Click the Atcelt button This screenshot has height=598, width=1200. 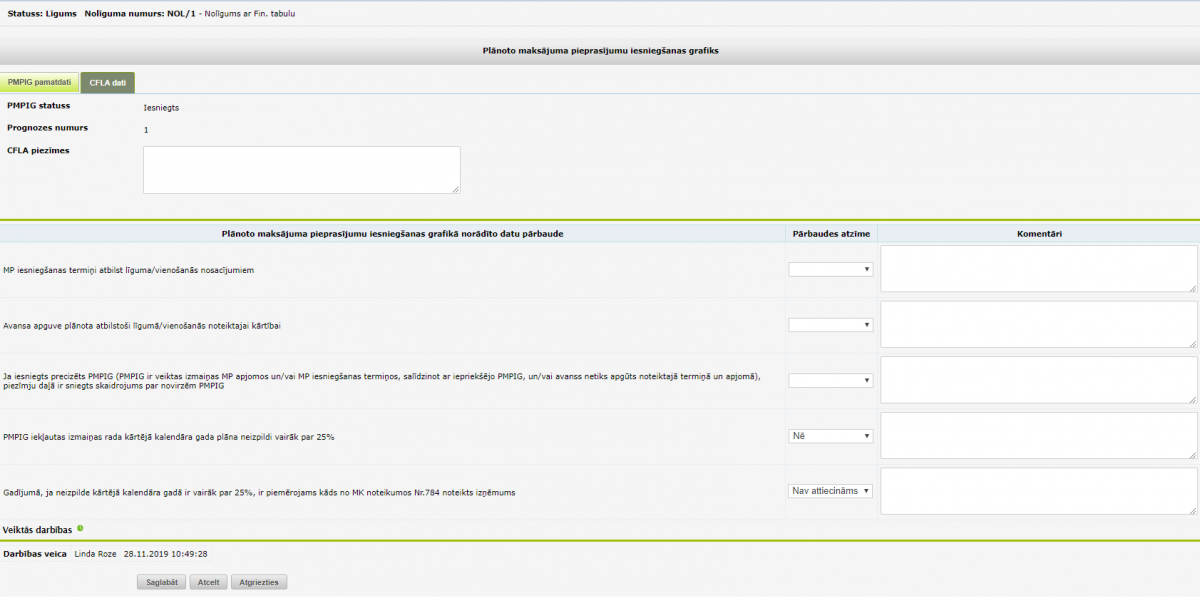[208, 582]
